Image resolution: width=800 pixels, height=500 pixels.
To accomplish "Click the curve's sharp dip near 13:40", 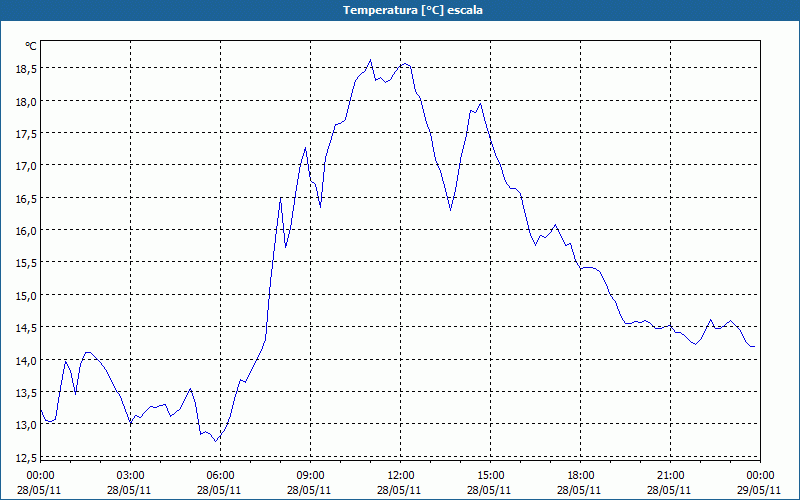I will tap(451, 210).
